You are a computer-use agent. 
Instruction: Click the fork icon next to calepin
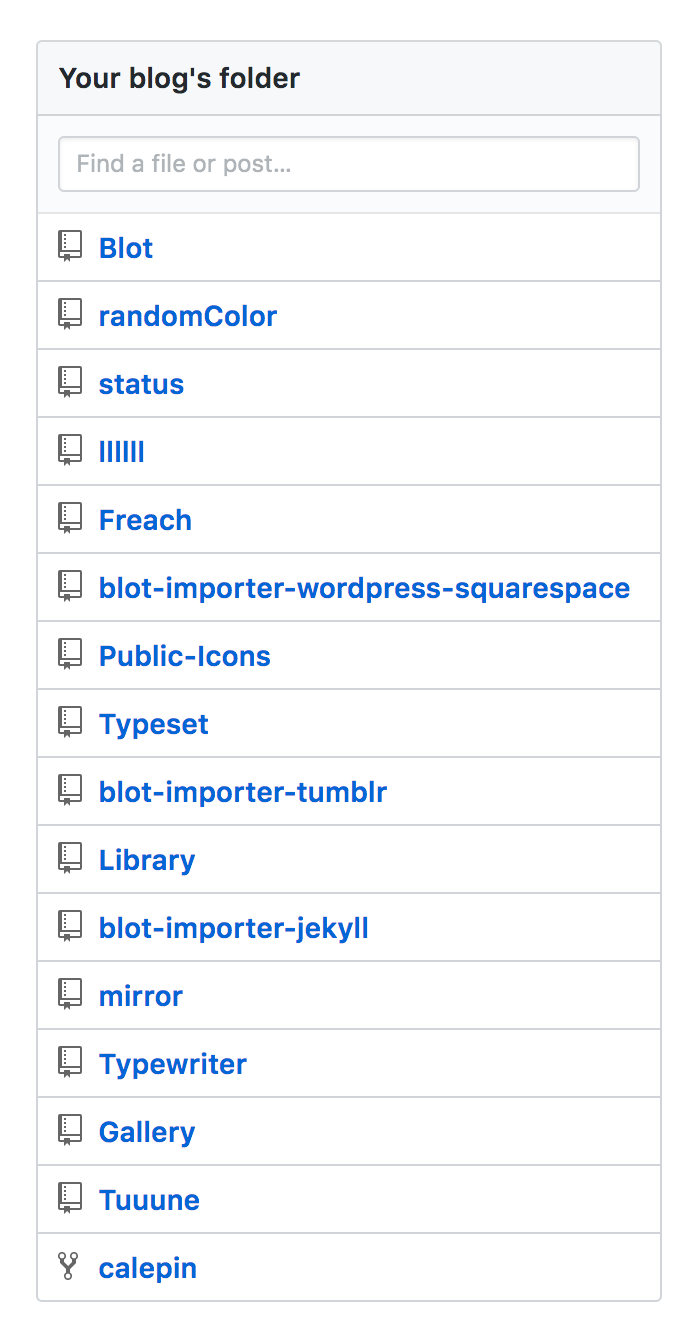click(x=68, y=1267)
